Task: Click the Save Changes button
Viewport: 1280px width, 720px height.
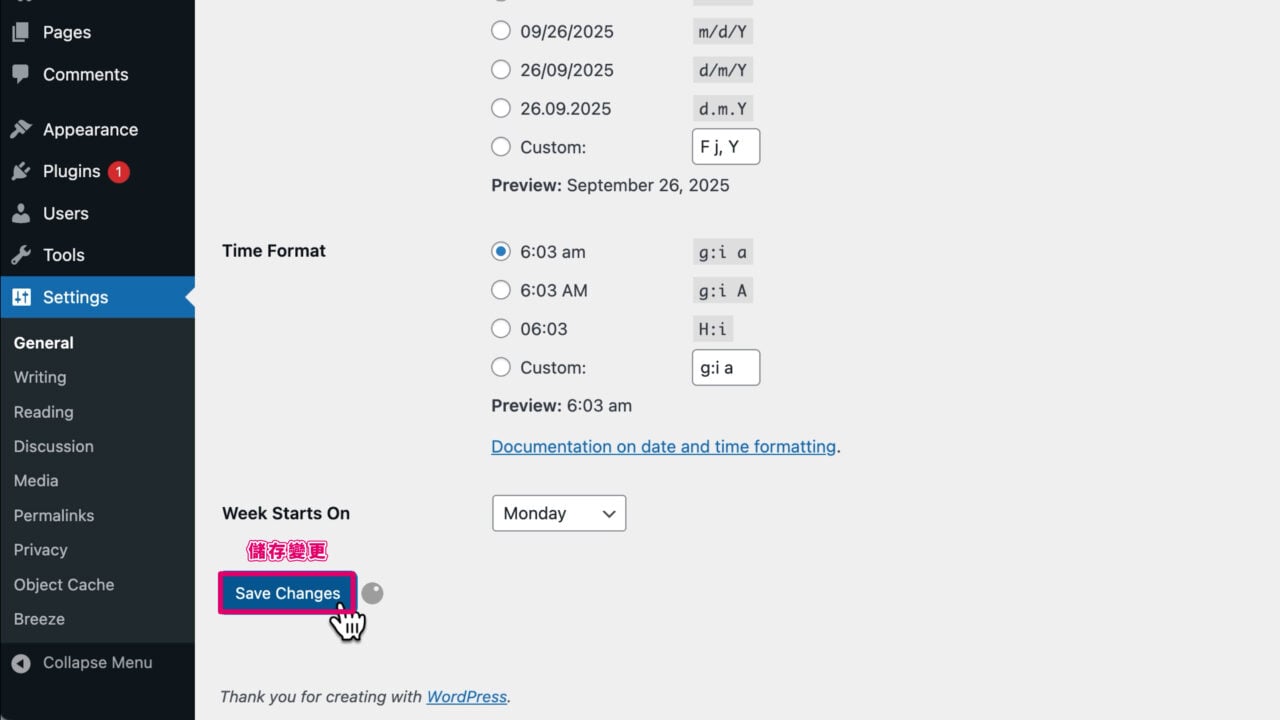Action: point(287,593)
